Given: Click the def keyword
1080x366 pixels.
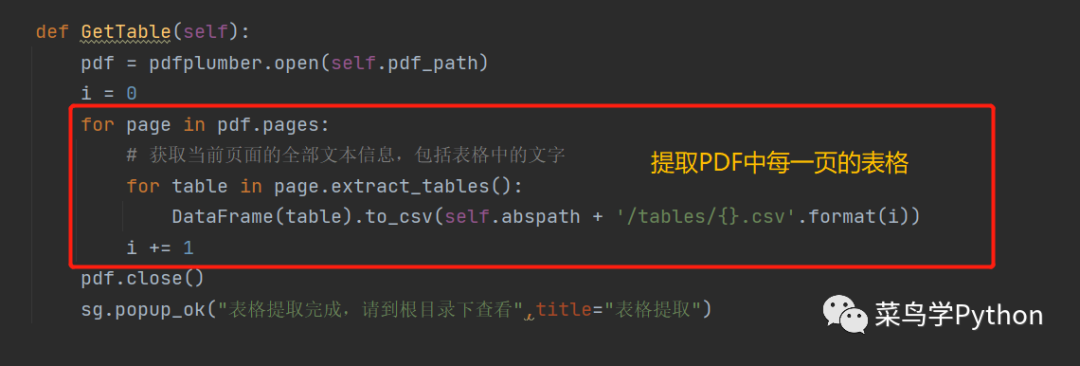Looking at the screenshot, I should click(x=52, y=32).
